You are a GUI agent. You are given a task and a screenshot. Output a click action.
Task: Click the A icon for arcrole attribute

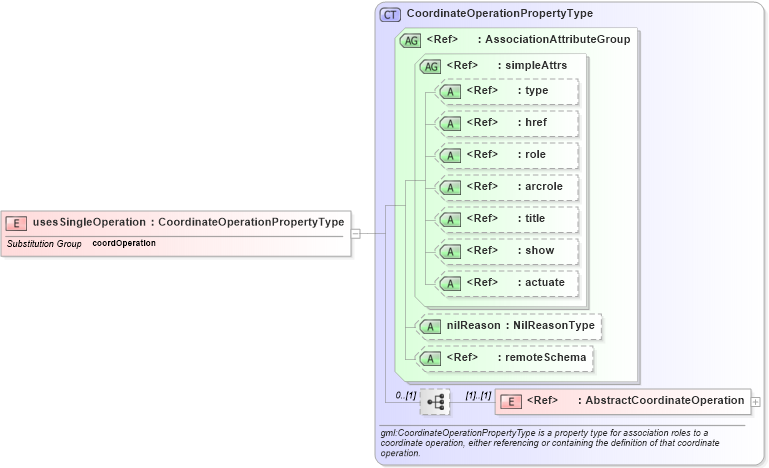coord(450,188)
